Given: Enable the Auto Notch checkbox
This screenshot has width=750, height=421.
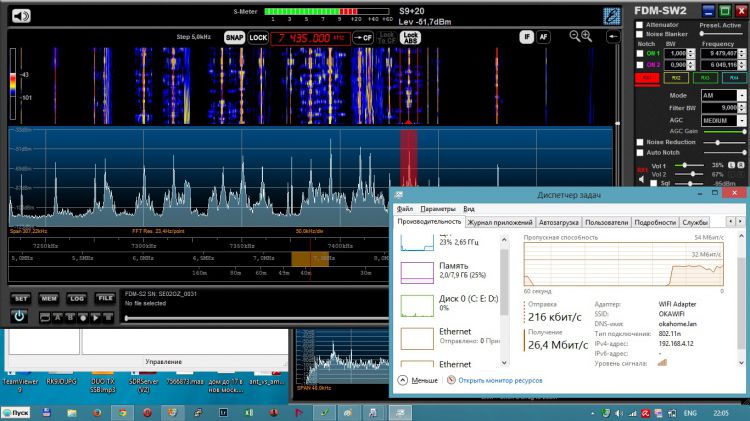Looking at the screenshot, I should click(x=640, y=152).
